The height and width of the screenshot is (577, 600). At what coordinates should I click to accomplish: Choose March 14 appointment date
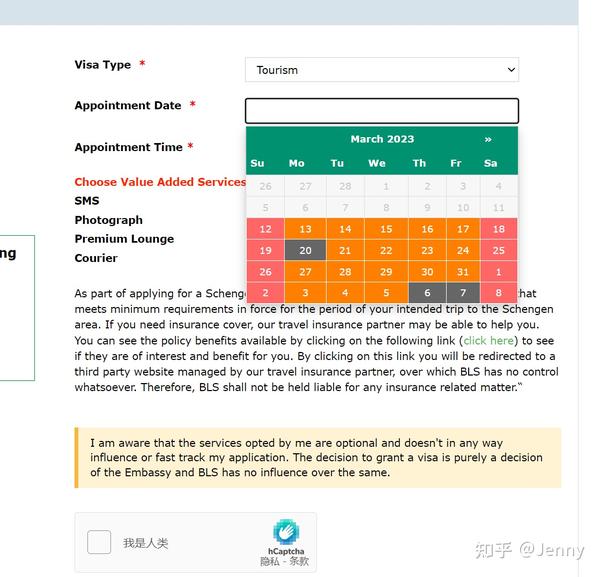(345, 229)
